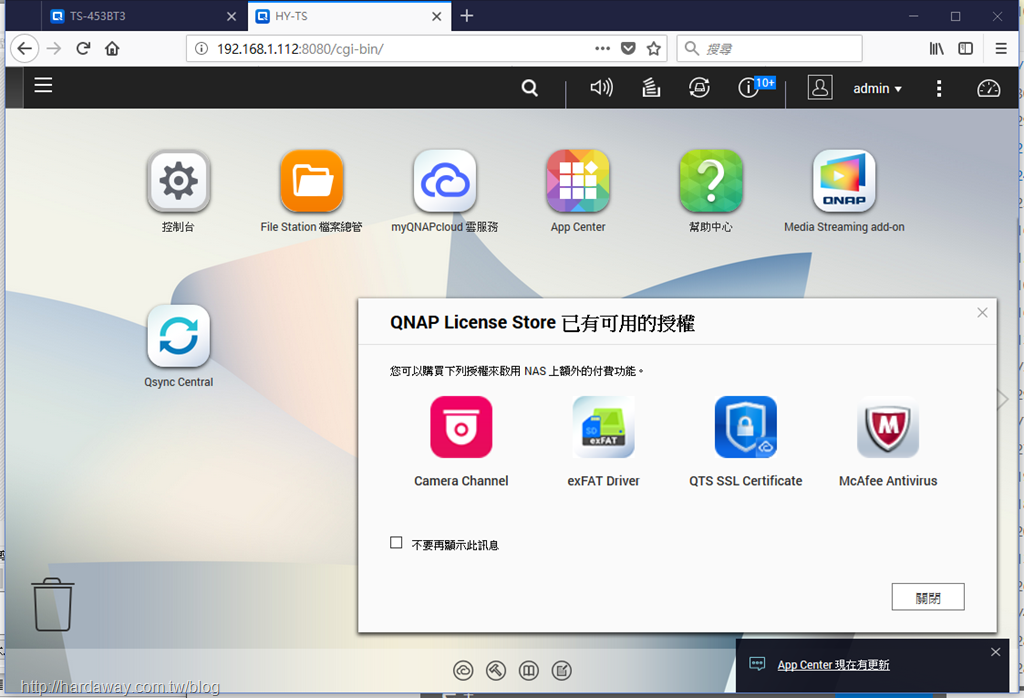1024x698 pixels.
Task: Bookmark this page with star icon
Action: pos(654,48)
